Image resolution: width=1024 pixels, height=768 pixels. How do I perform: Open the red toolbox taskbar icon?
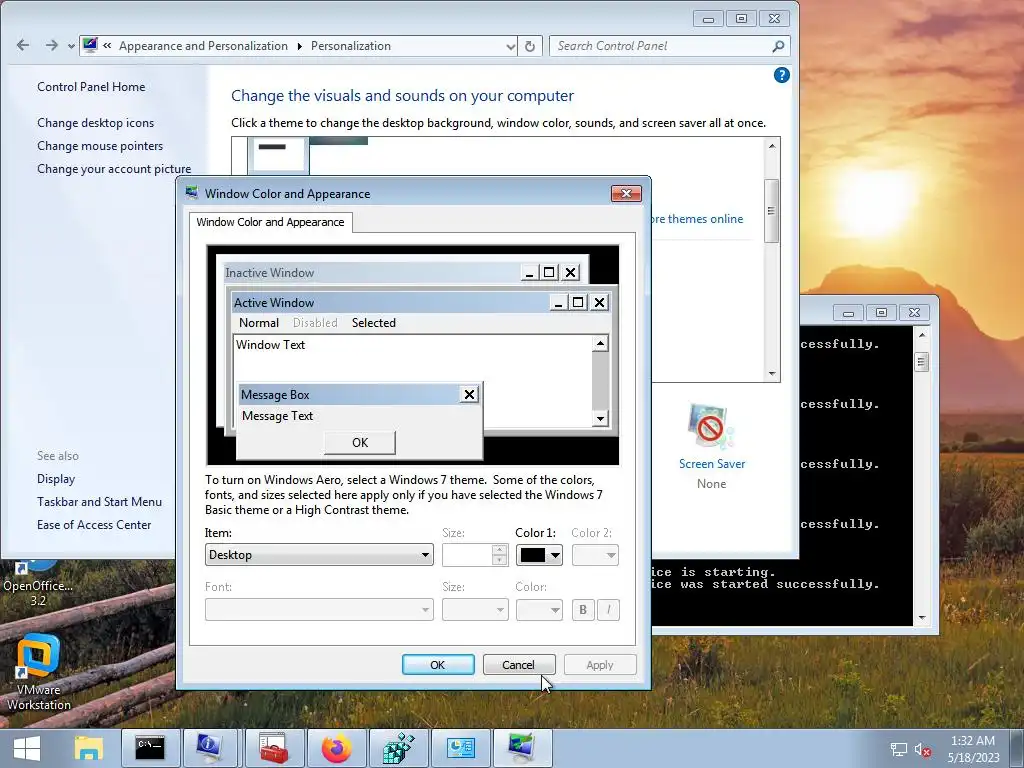(x=274, y=748)
